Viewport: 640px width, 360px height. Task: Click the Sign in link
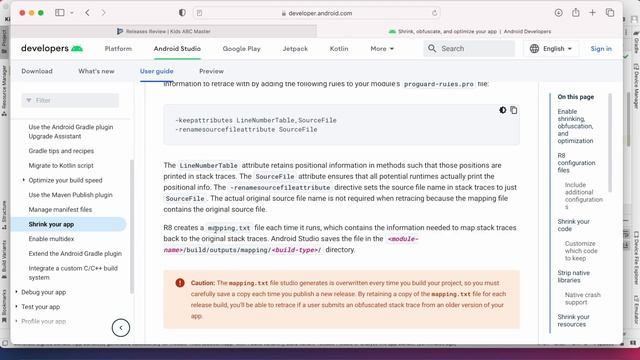[601, 49]
